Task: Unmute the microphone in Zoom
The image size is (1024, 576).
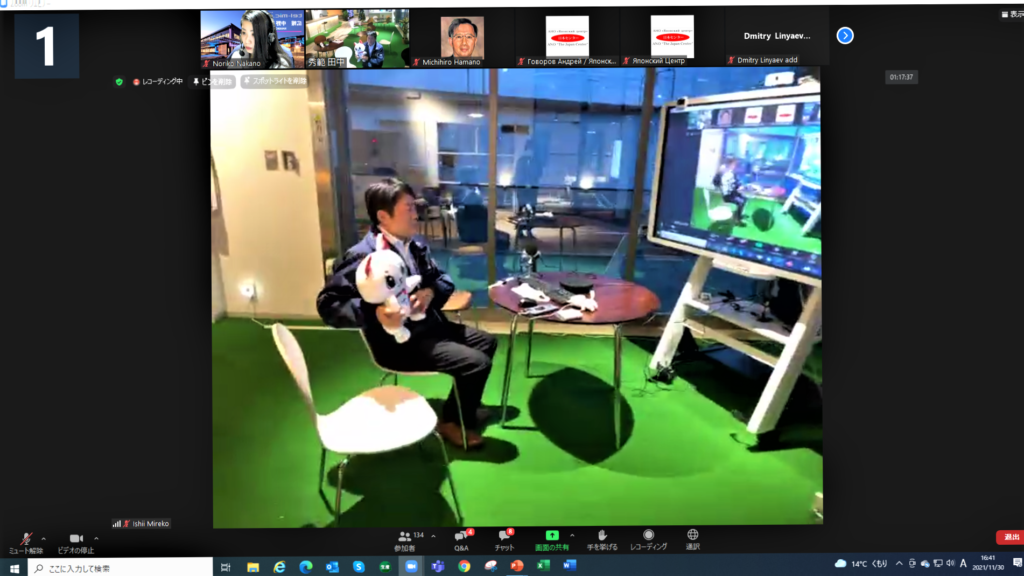Action: pyautogui.click(x=25, y=543)
